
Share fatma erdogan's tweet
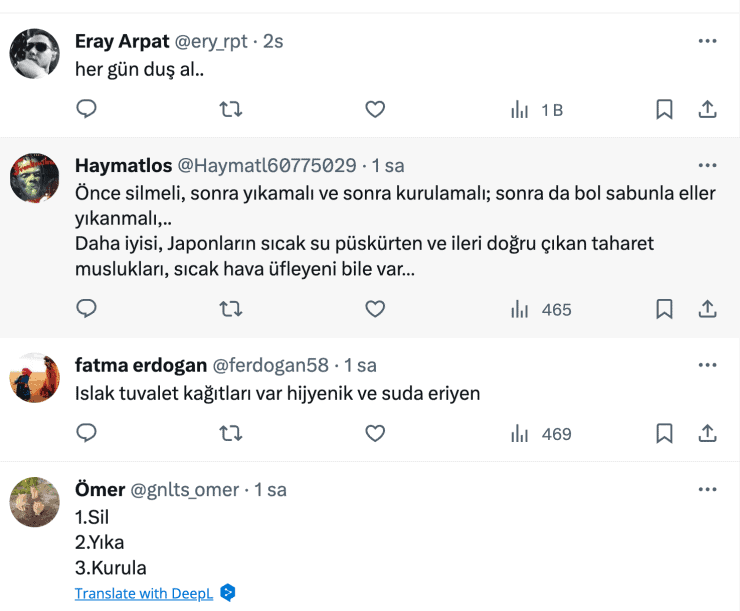(707, 433)
